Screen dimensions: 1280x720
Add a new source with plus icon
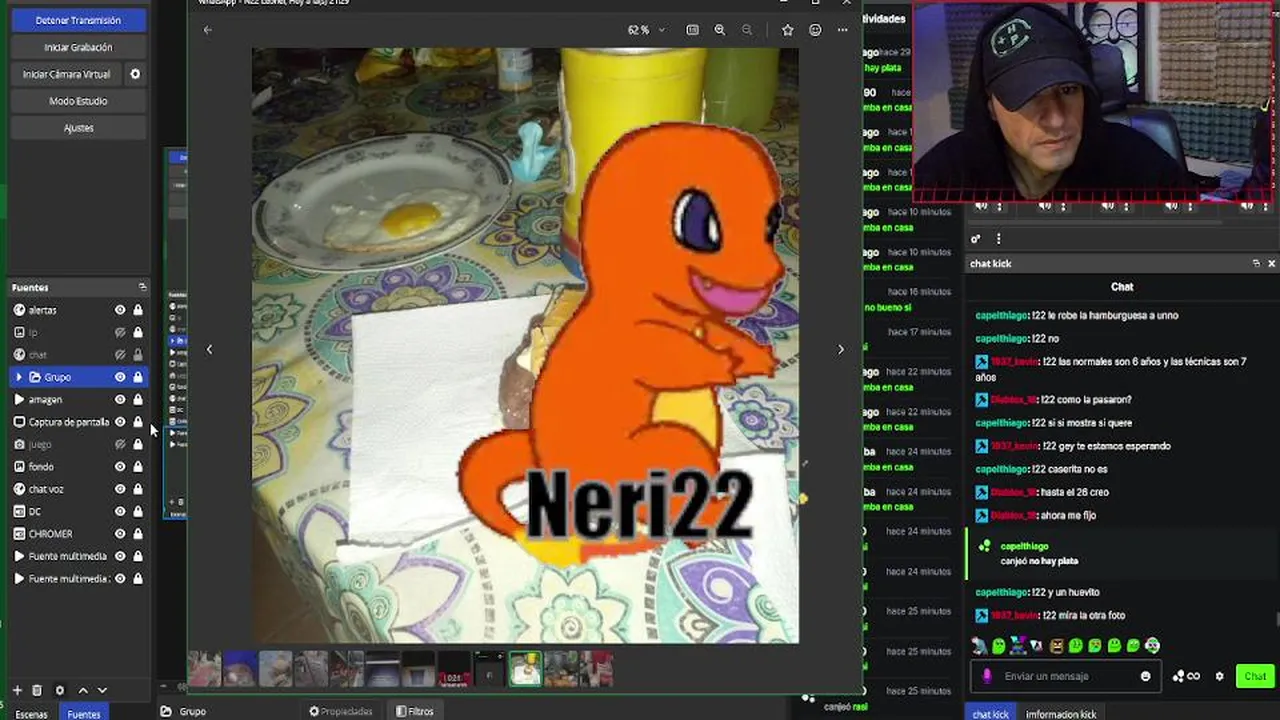[x=17, y=690]
